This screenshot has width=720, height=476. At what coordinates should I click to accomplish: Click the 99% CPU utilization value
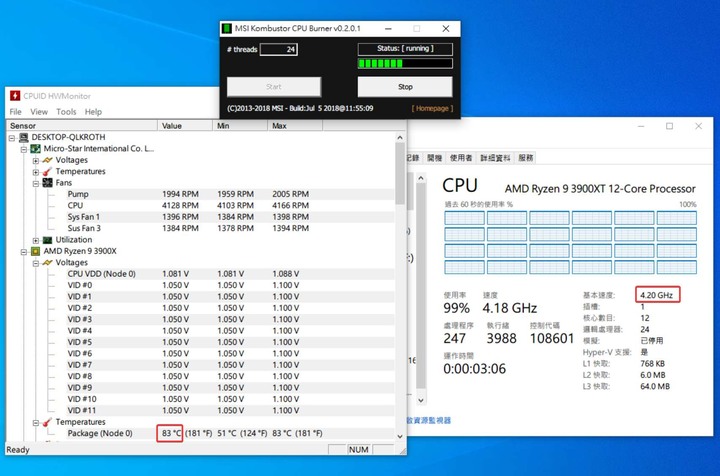[x=456, y=308]
